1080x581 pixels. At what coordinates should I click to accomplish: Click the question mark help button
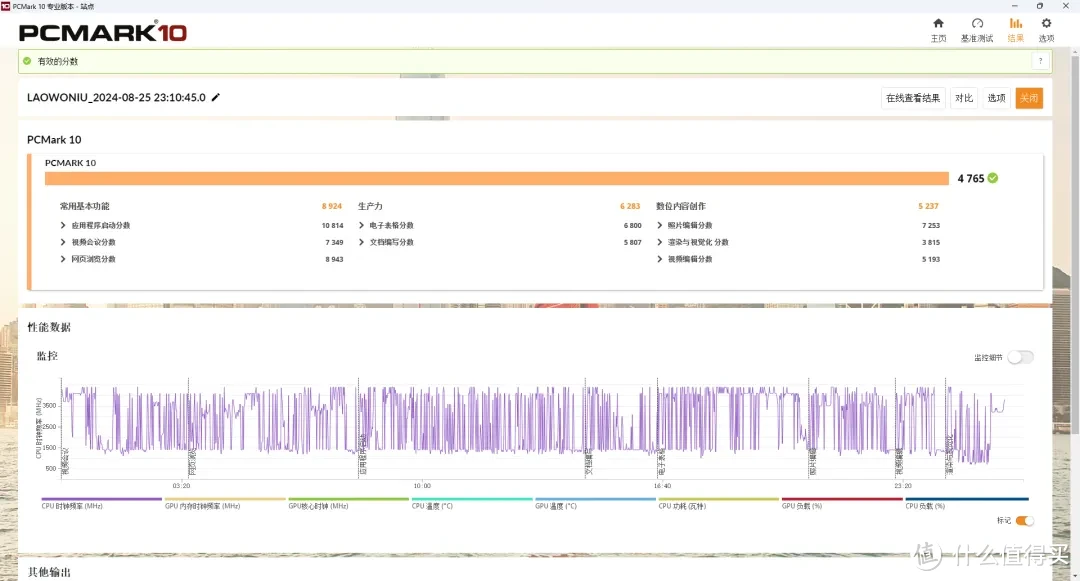pos(1040,61)
